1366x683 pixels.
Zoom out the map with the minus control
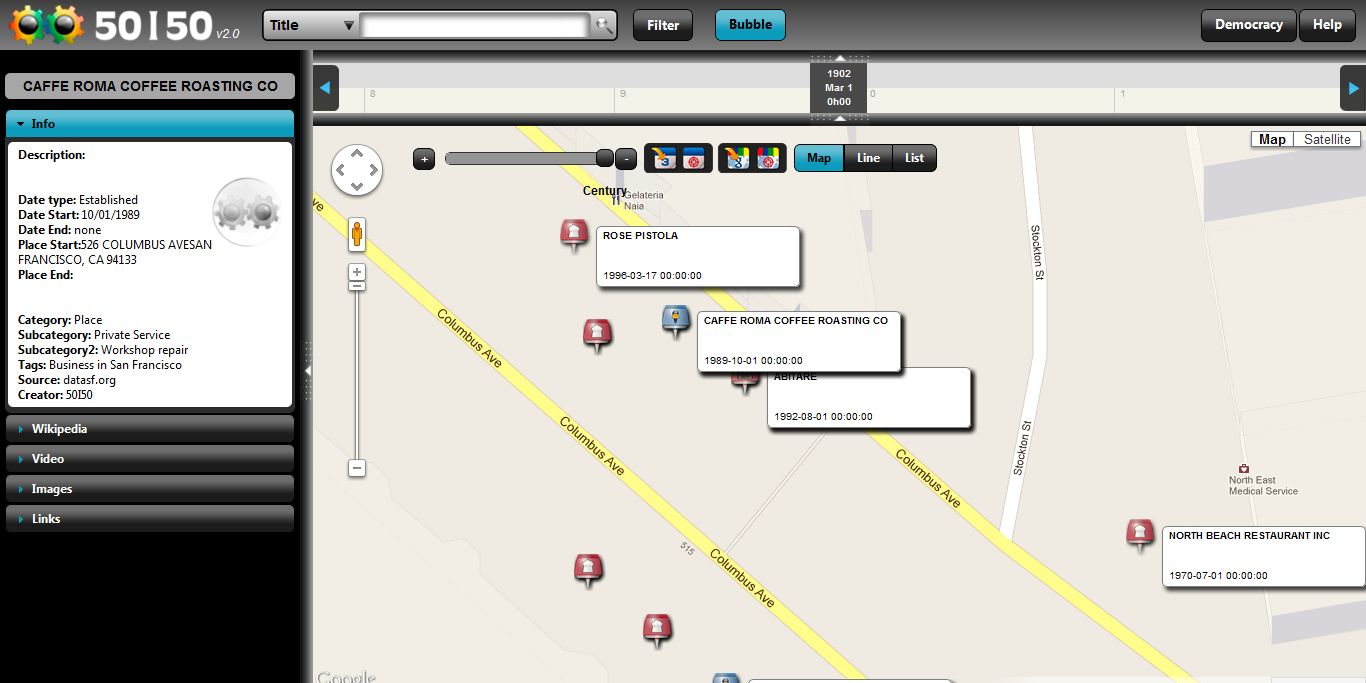click(357, 468)
